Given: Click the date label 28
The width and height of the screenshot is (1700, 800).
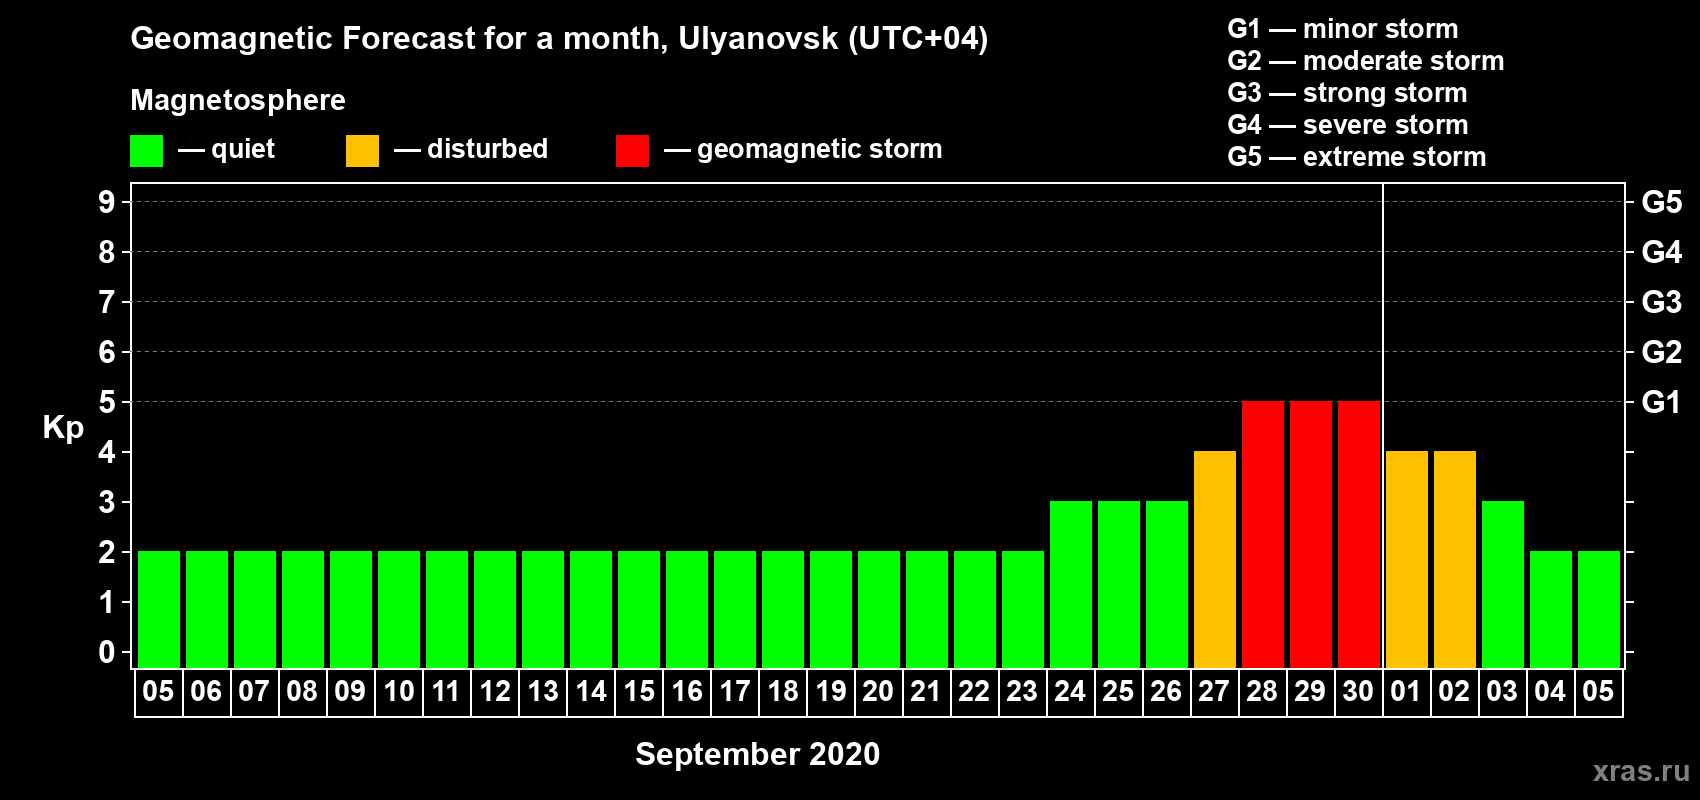Looking at the screenshot, I should [1262, 691].
